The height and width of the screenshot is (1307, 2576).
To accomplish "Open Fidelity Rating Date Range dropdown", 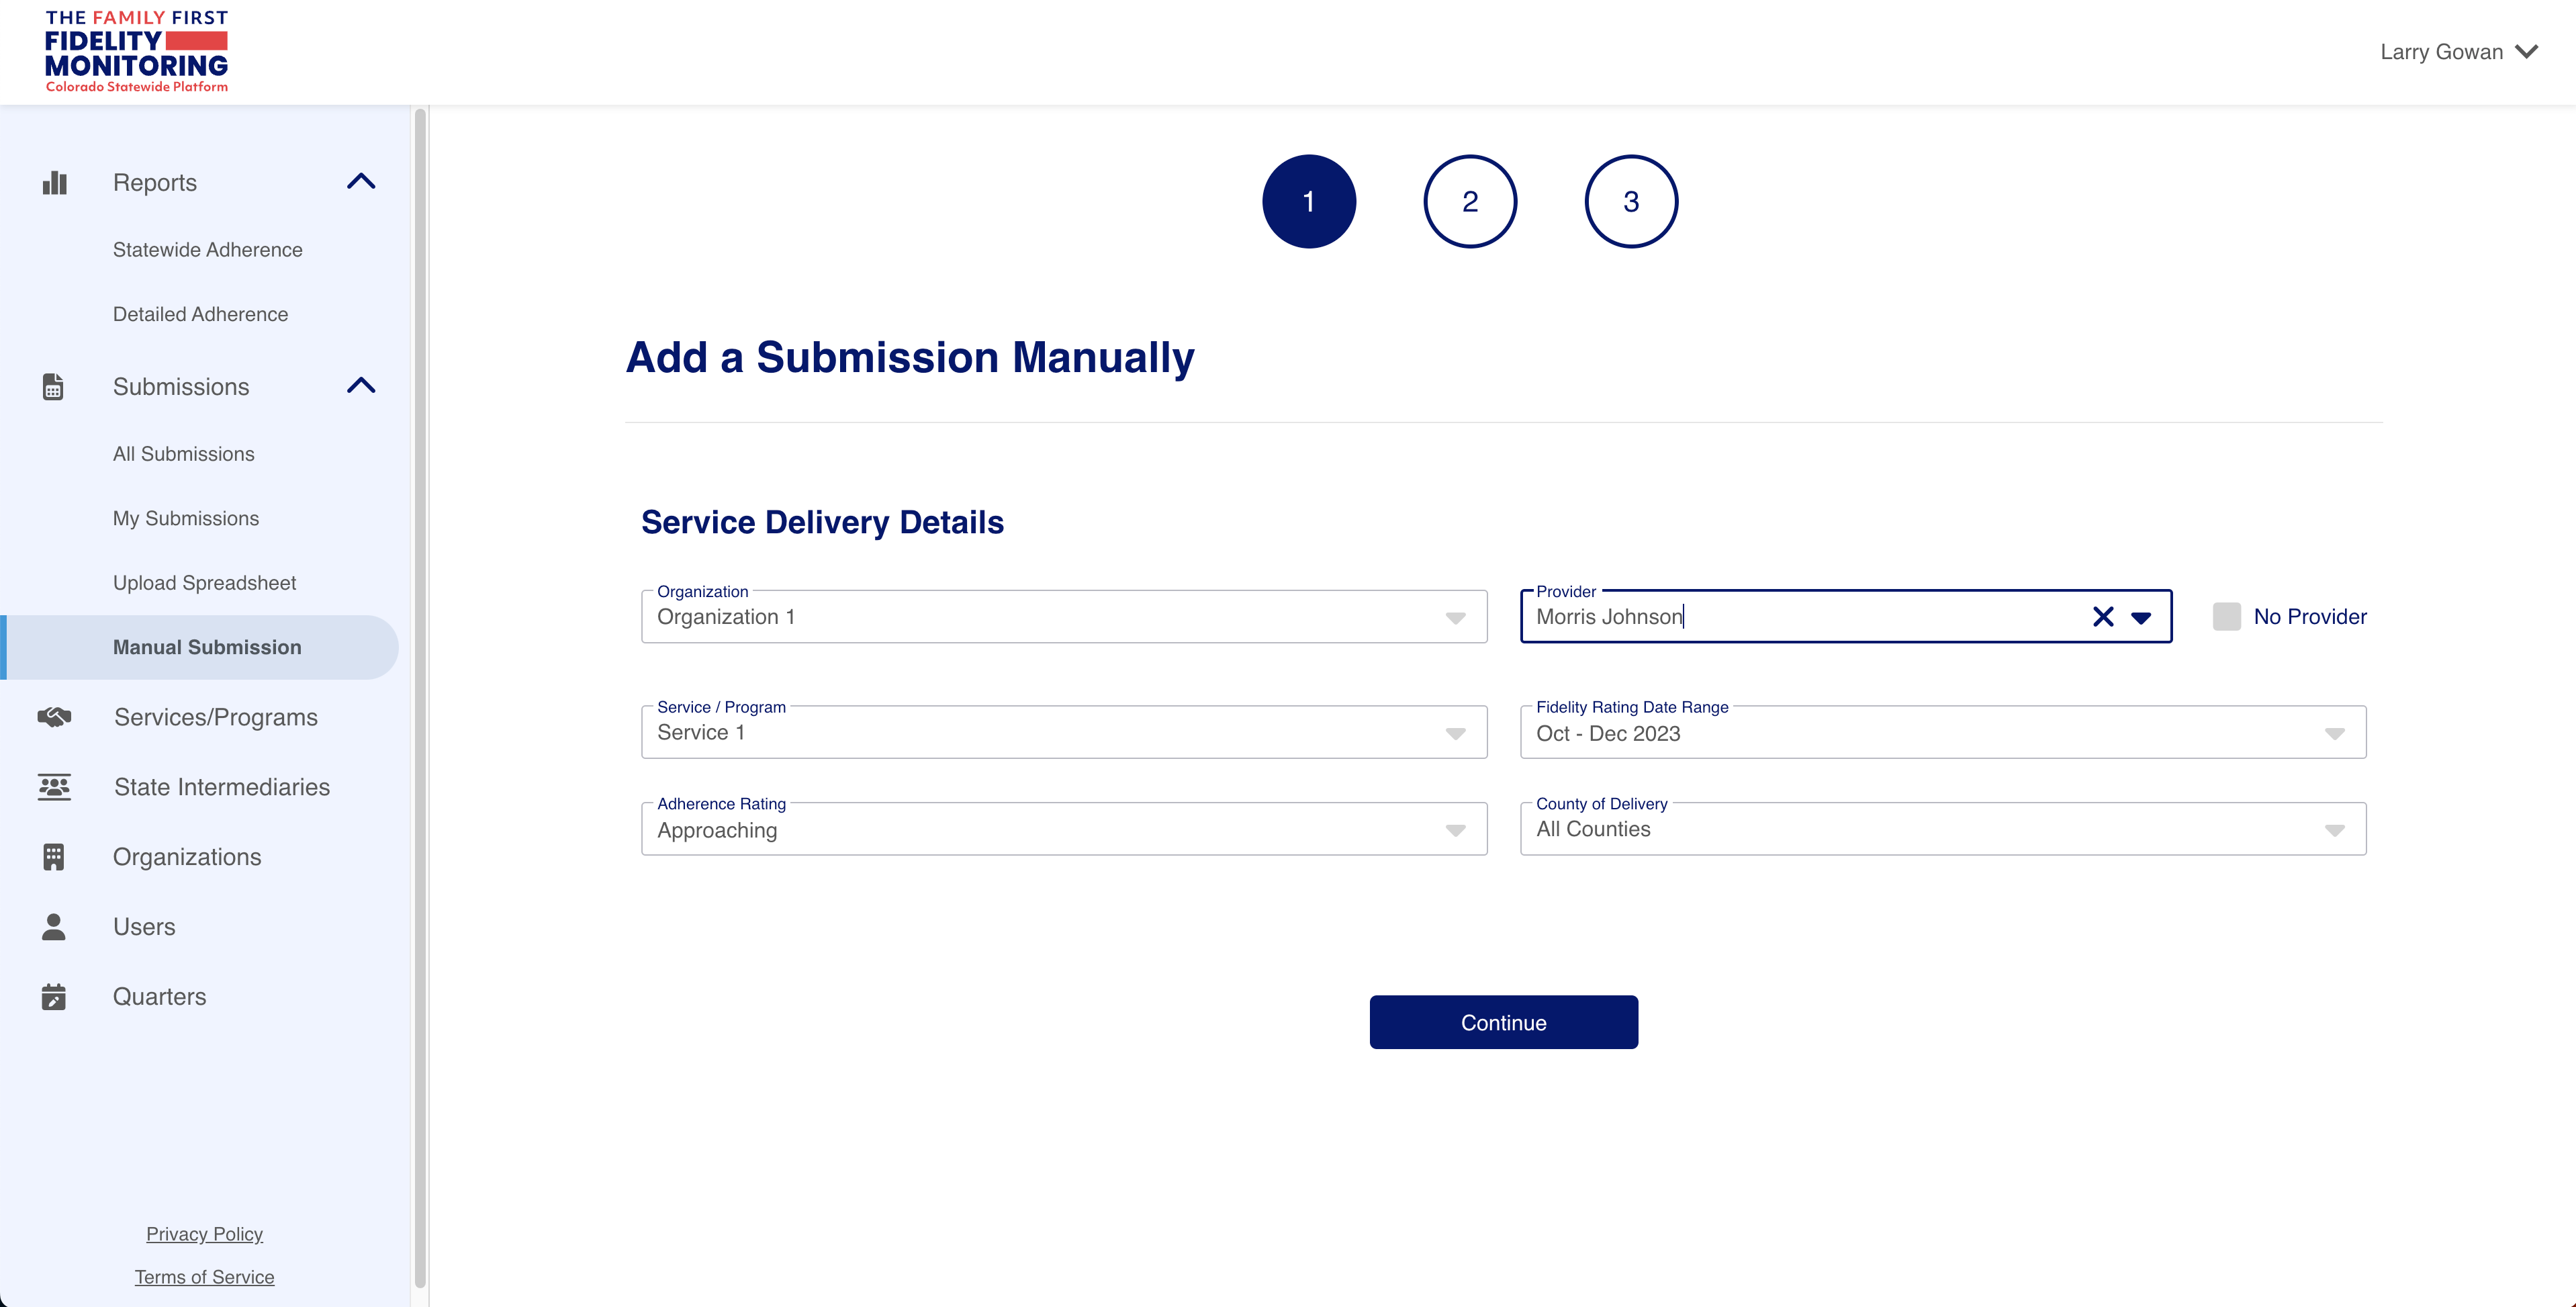I will pos(1942,733).
